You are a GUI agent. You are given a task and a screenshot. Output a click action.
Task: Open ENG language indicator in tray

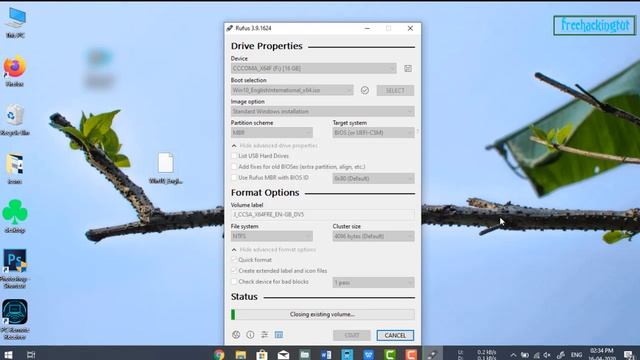[576, 355]
